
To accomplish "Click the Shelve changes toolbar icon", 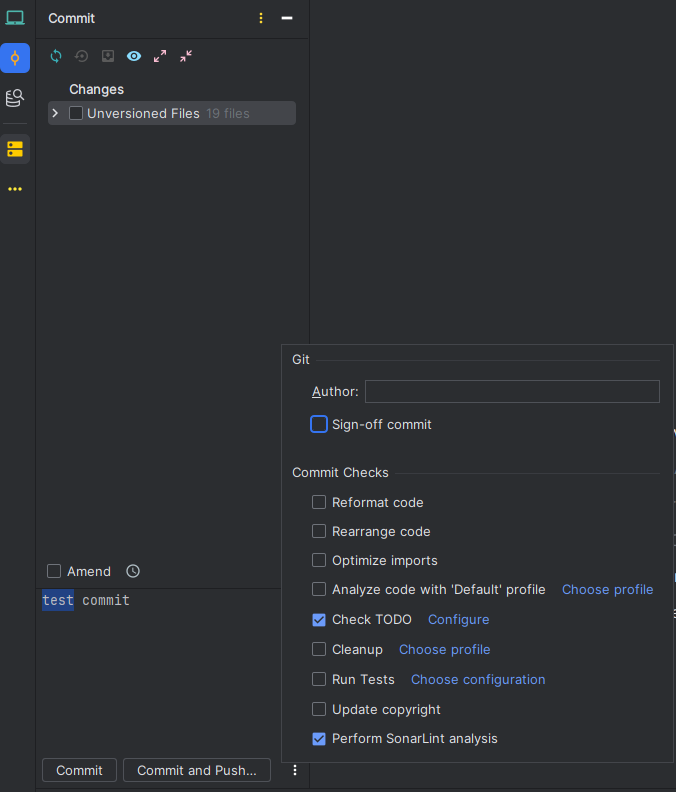I will [108, 56].
